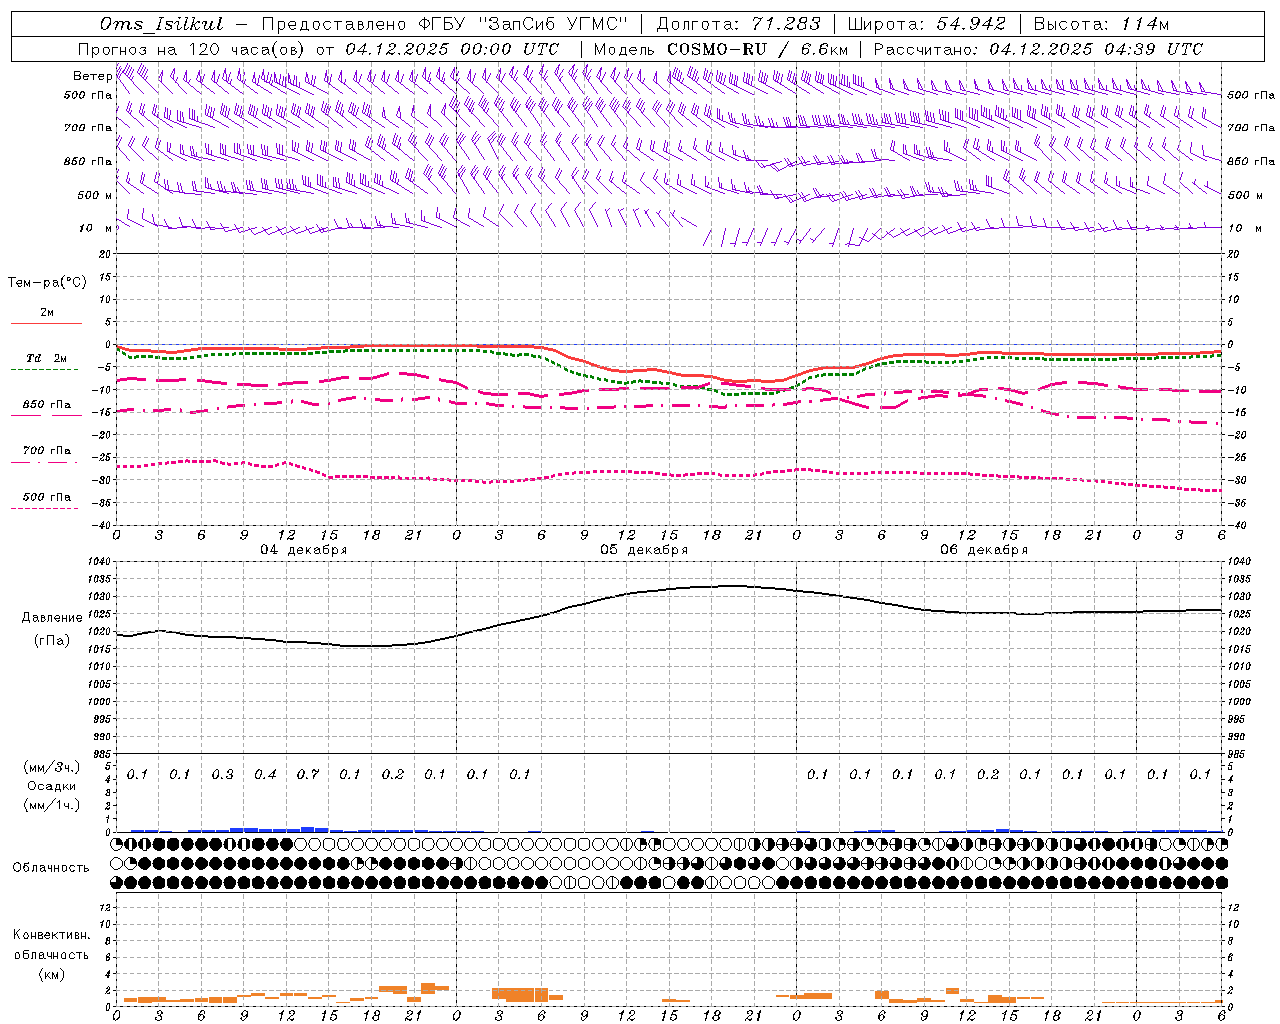Click the '(мм/1ч.)' precipitation unit label
The width and height of the screenshot is (1280, 1024).
pyautogui.click(x=52, y=805)
